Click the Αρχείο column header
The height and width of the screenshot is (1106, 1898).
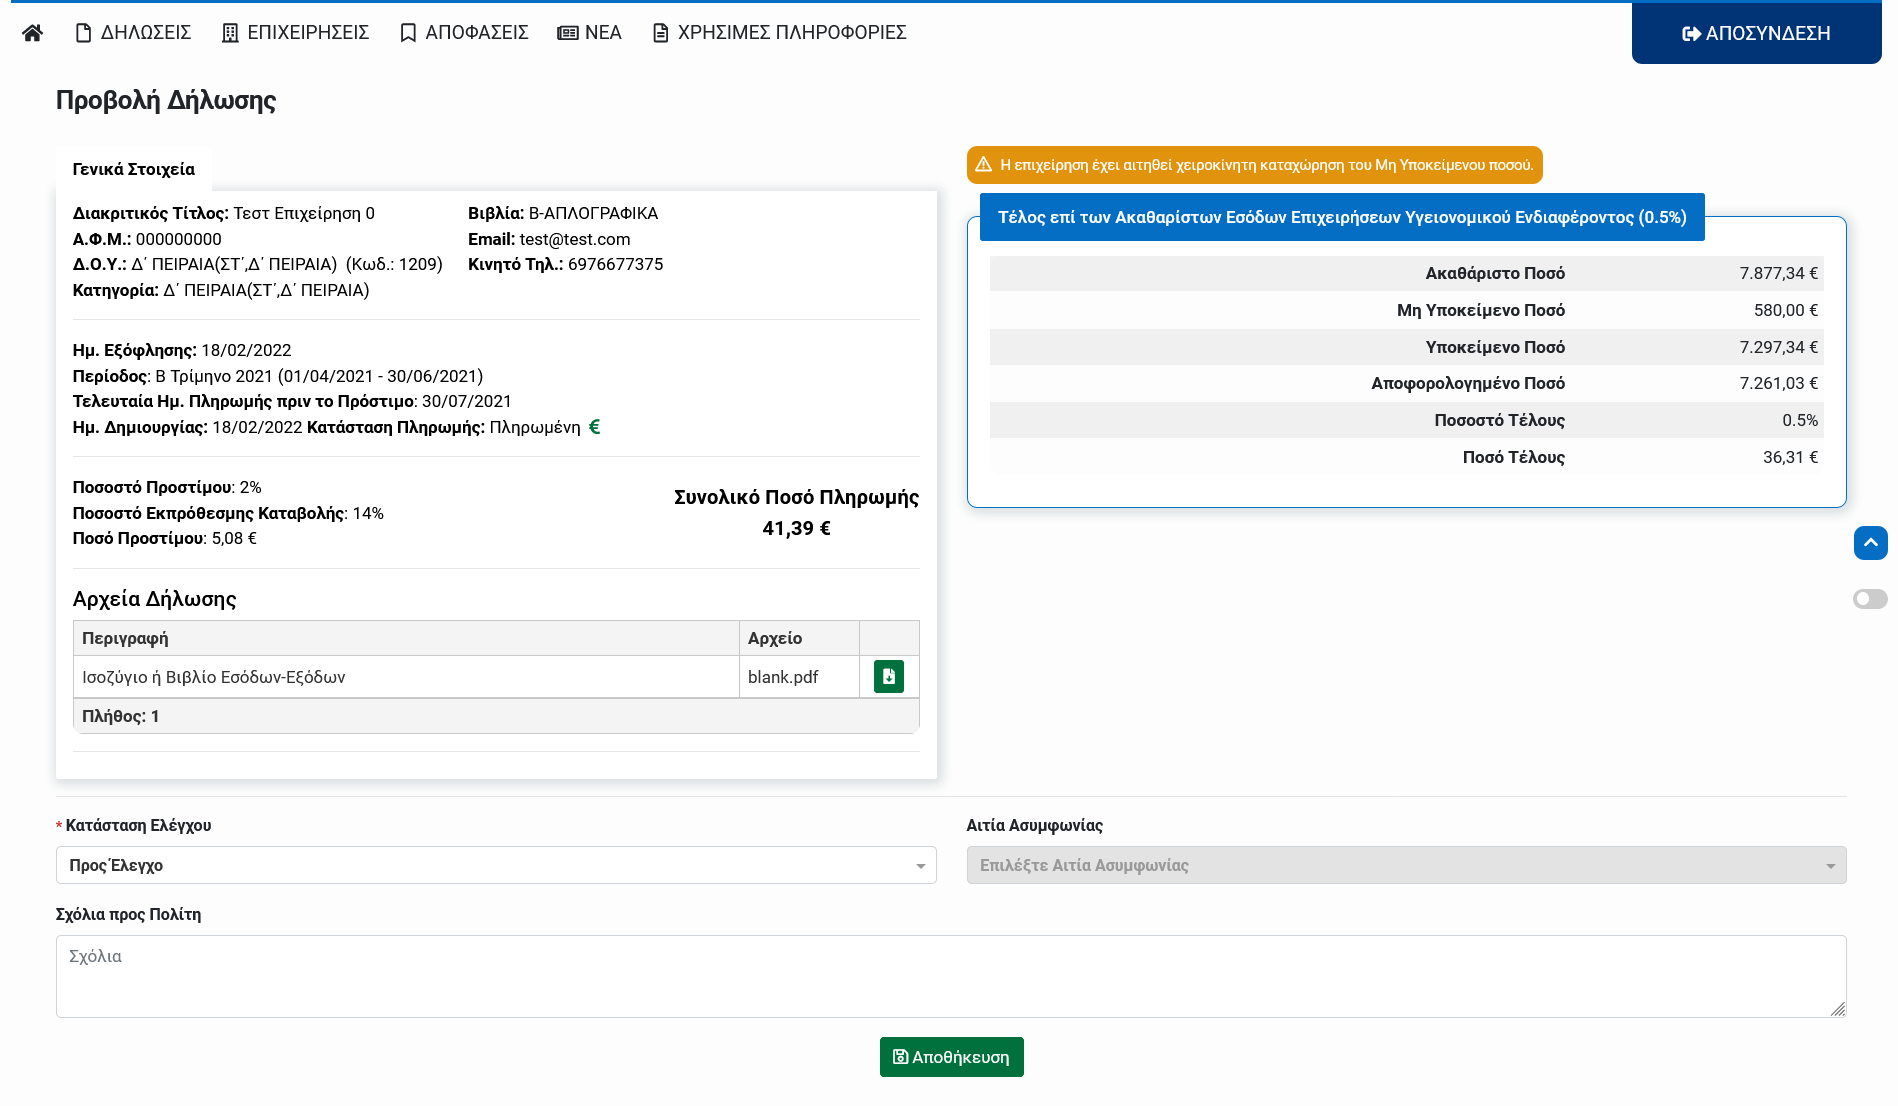(x=799, y=638)
